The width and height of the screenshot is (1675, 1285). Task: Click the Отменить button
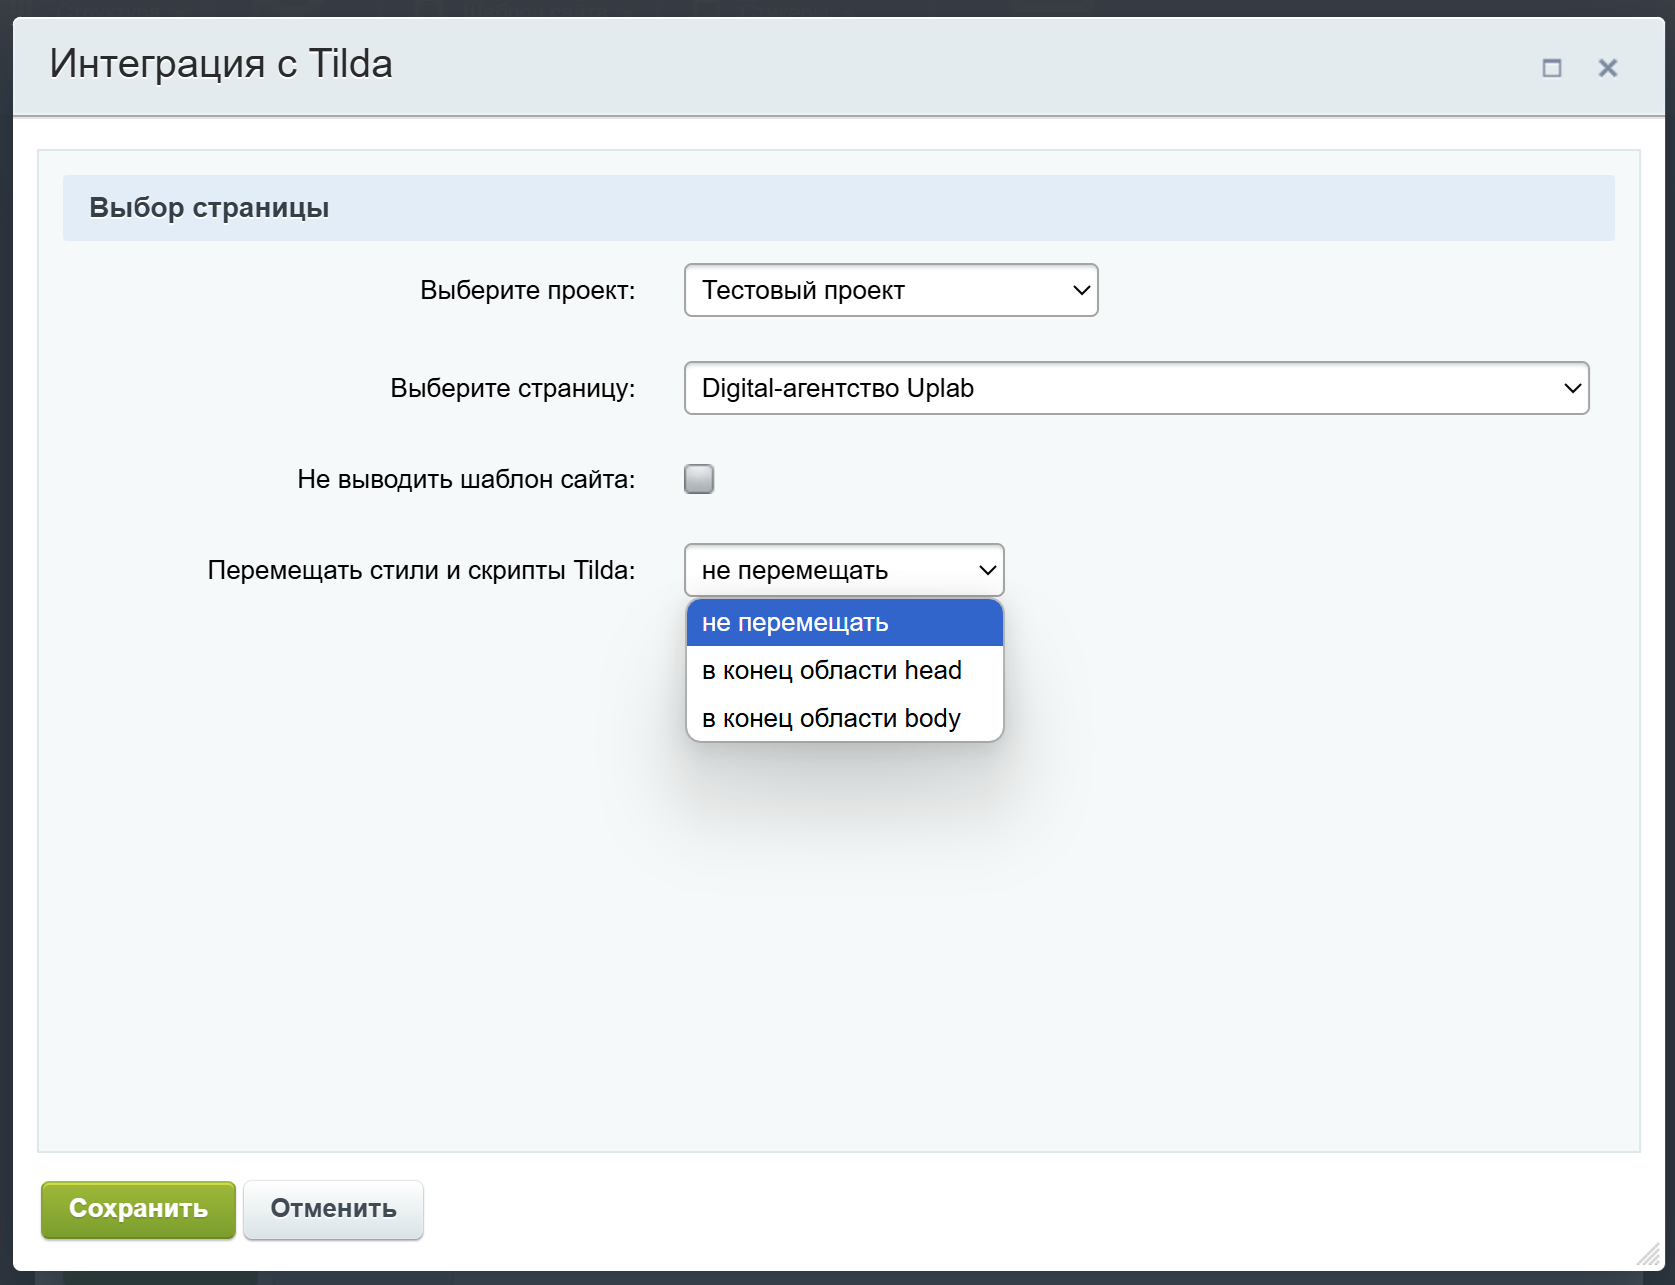[x=333, y=1209]
